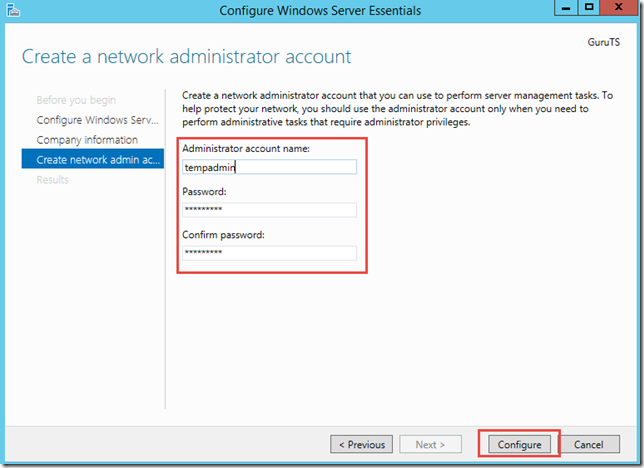Click the window title bar text

(320, 10)
